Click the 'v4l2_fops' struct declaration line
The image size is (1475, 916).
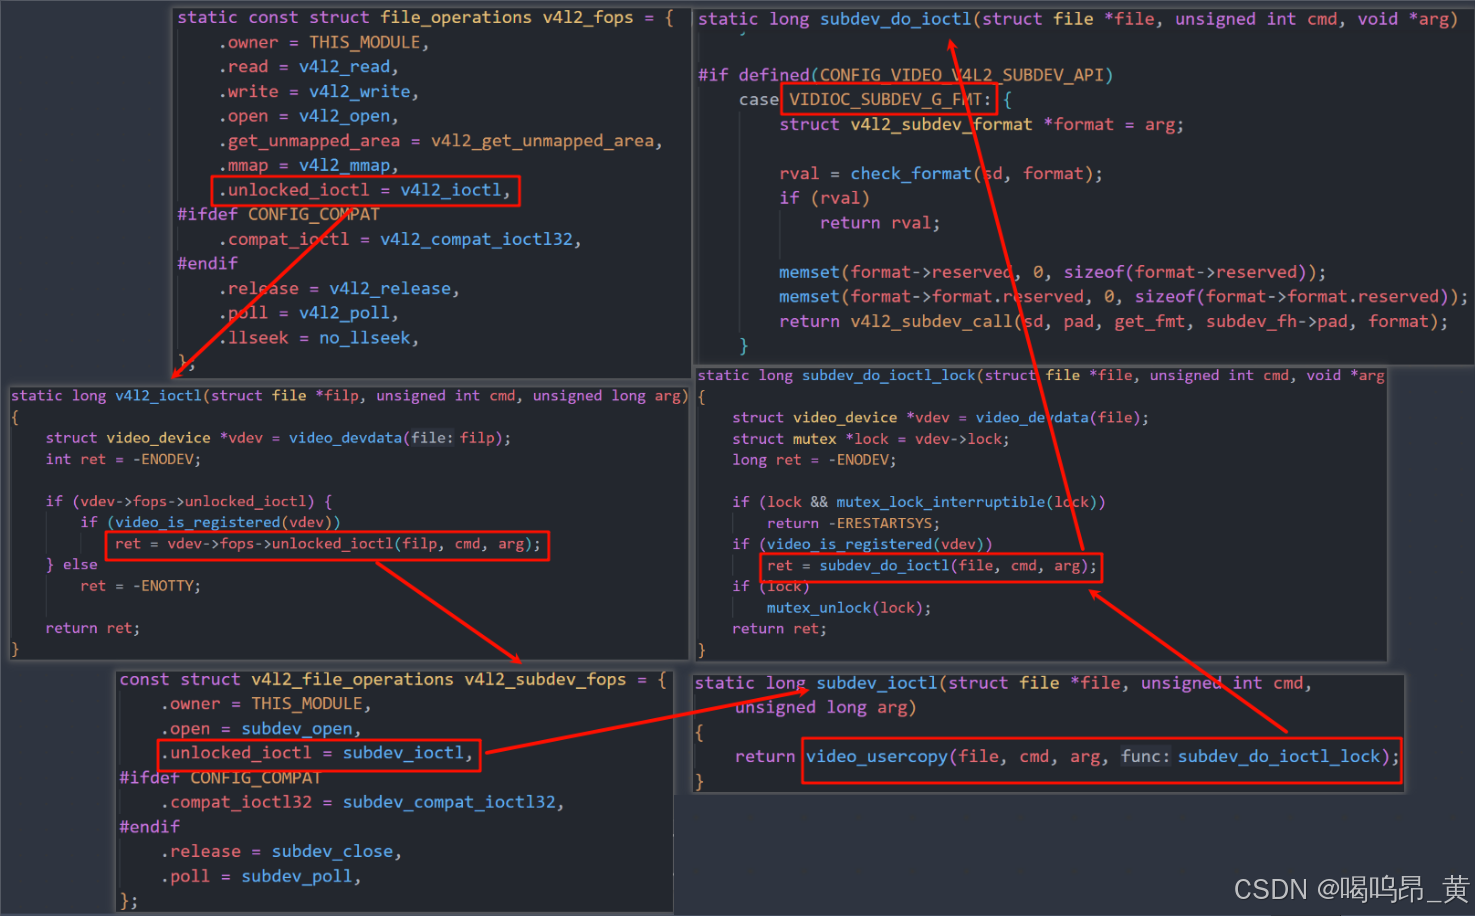coord(425,17)
